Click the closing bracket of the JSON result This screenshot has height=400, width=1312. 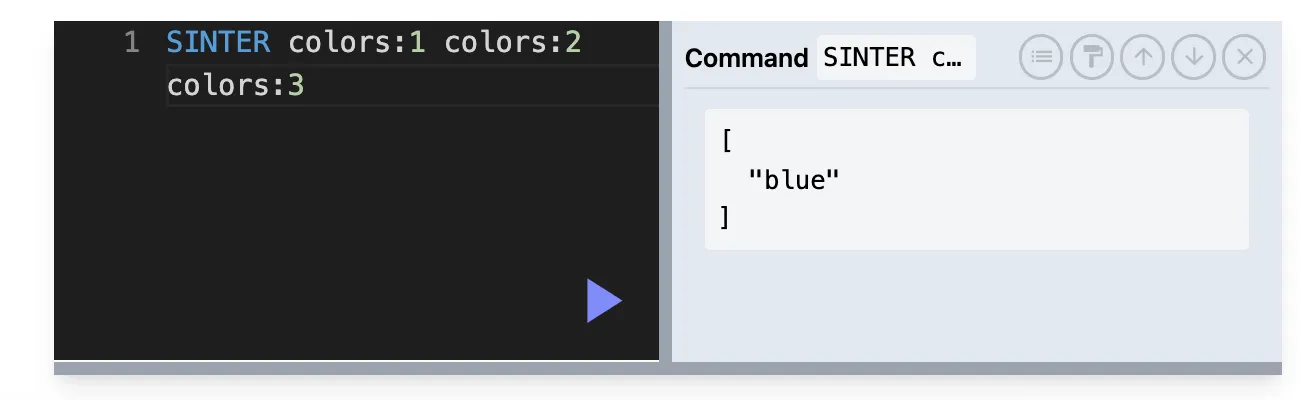[726, 217]
